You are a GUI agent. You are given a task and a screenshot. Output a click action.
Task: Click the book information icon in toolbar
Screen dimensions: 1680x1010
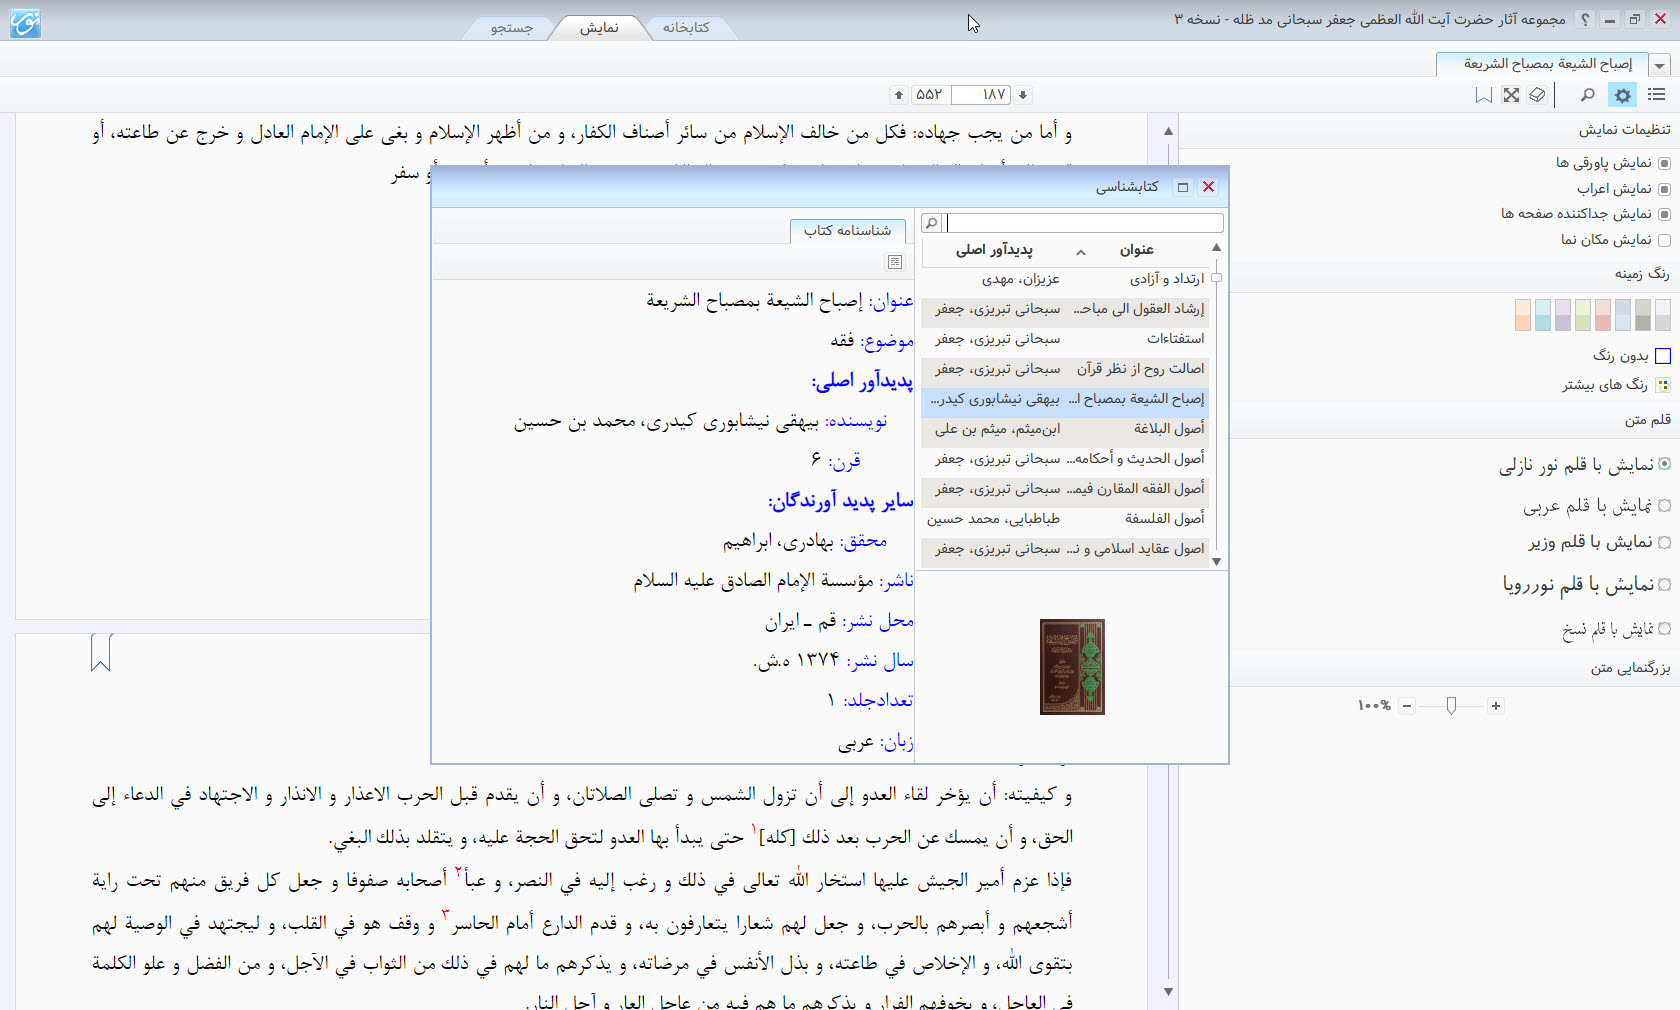tap(1537, 95)
